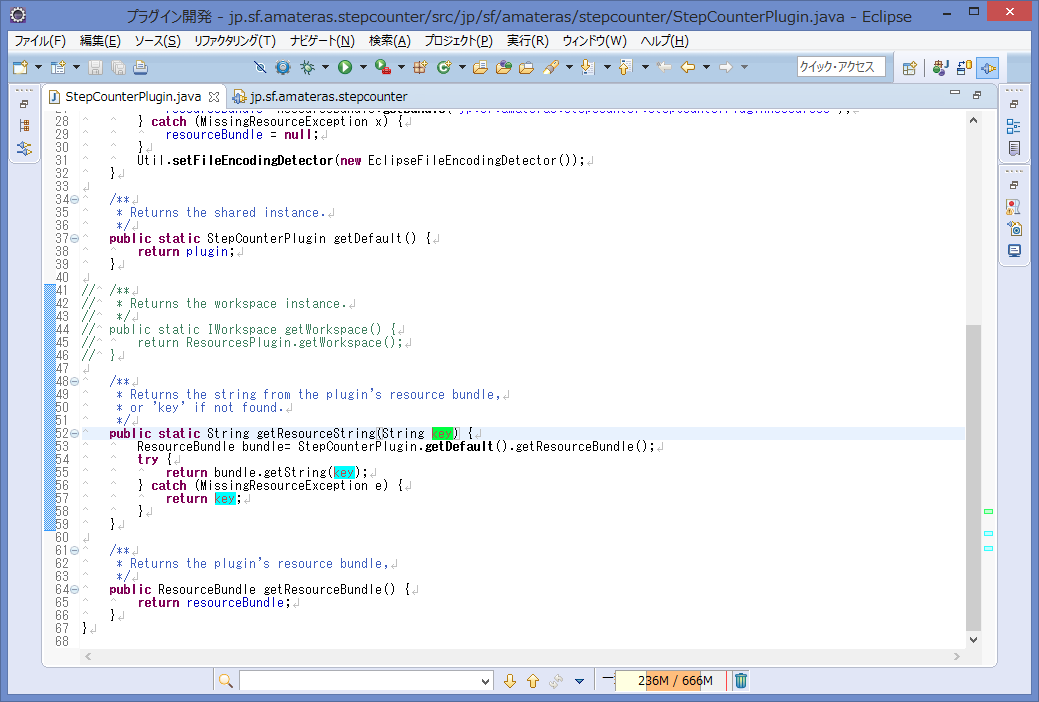This screenshot has width=1039, height=702.
Task: Run the application with the green Run icon
Action: [x=345, y=67]
